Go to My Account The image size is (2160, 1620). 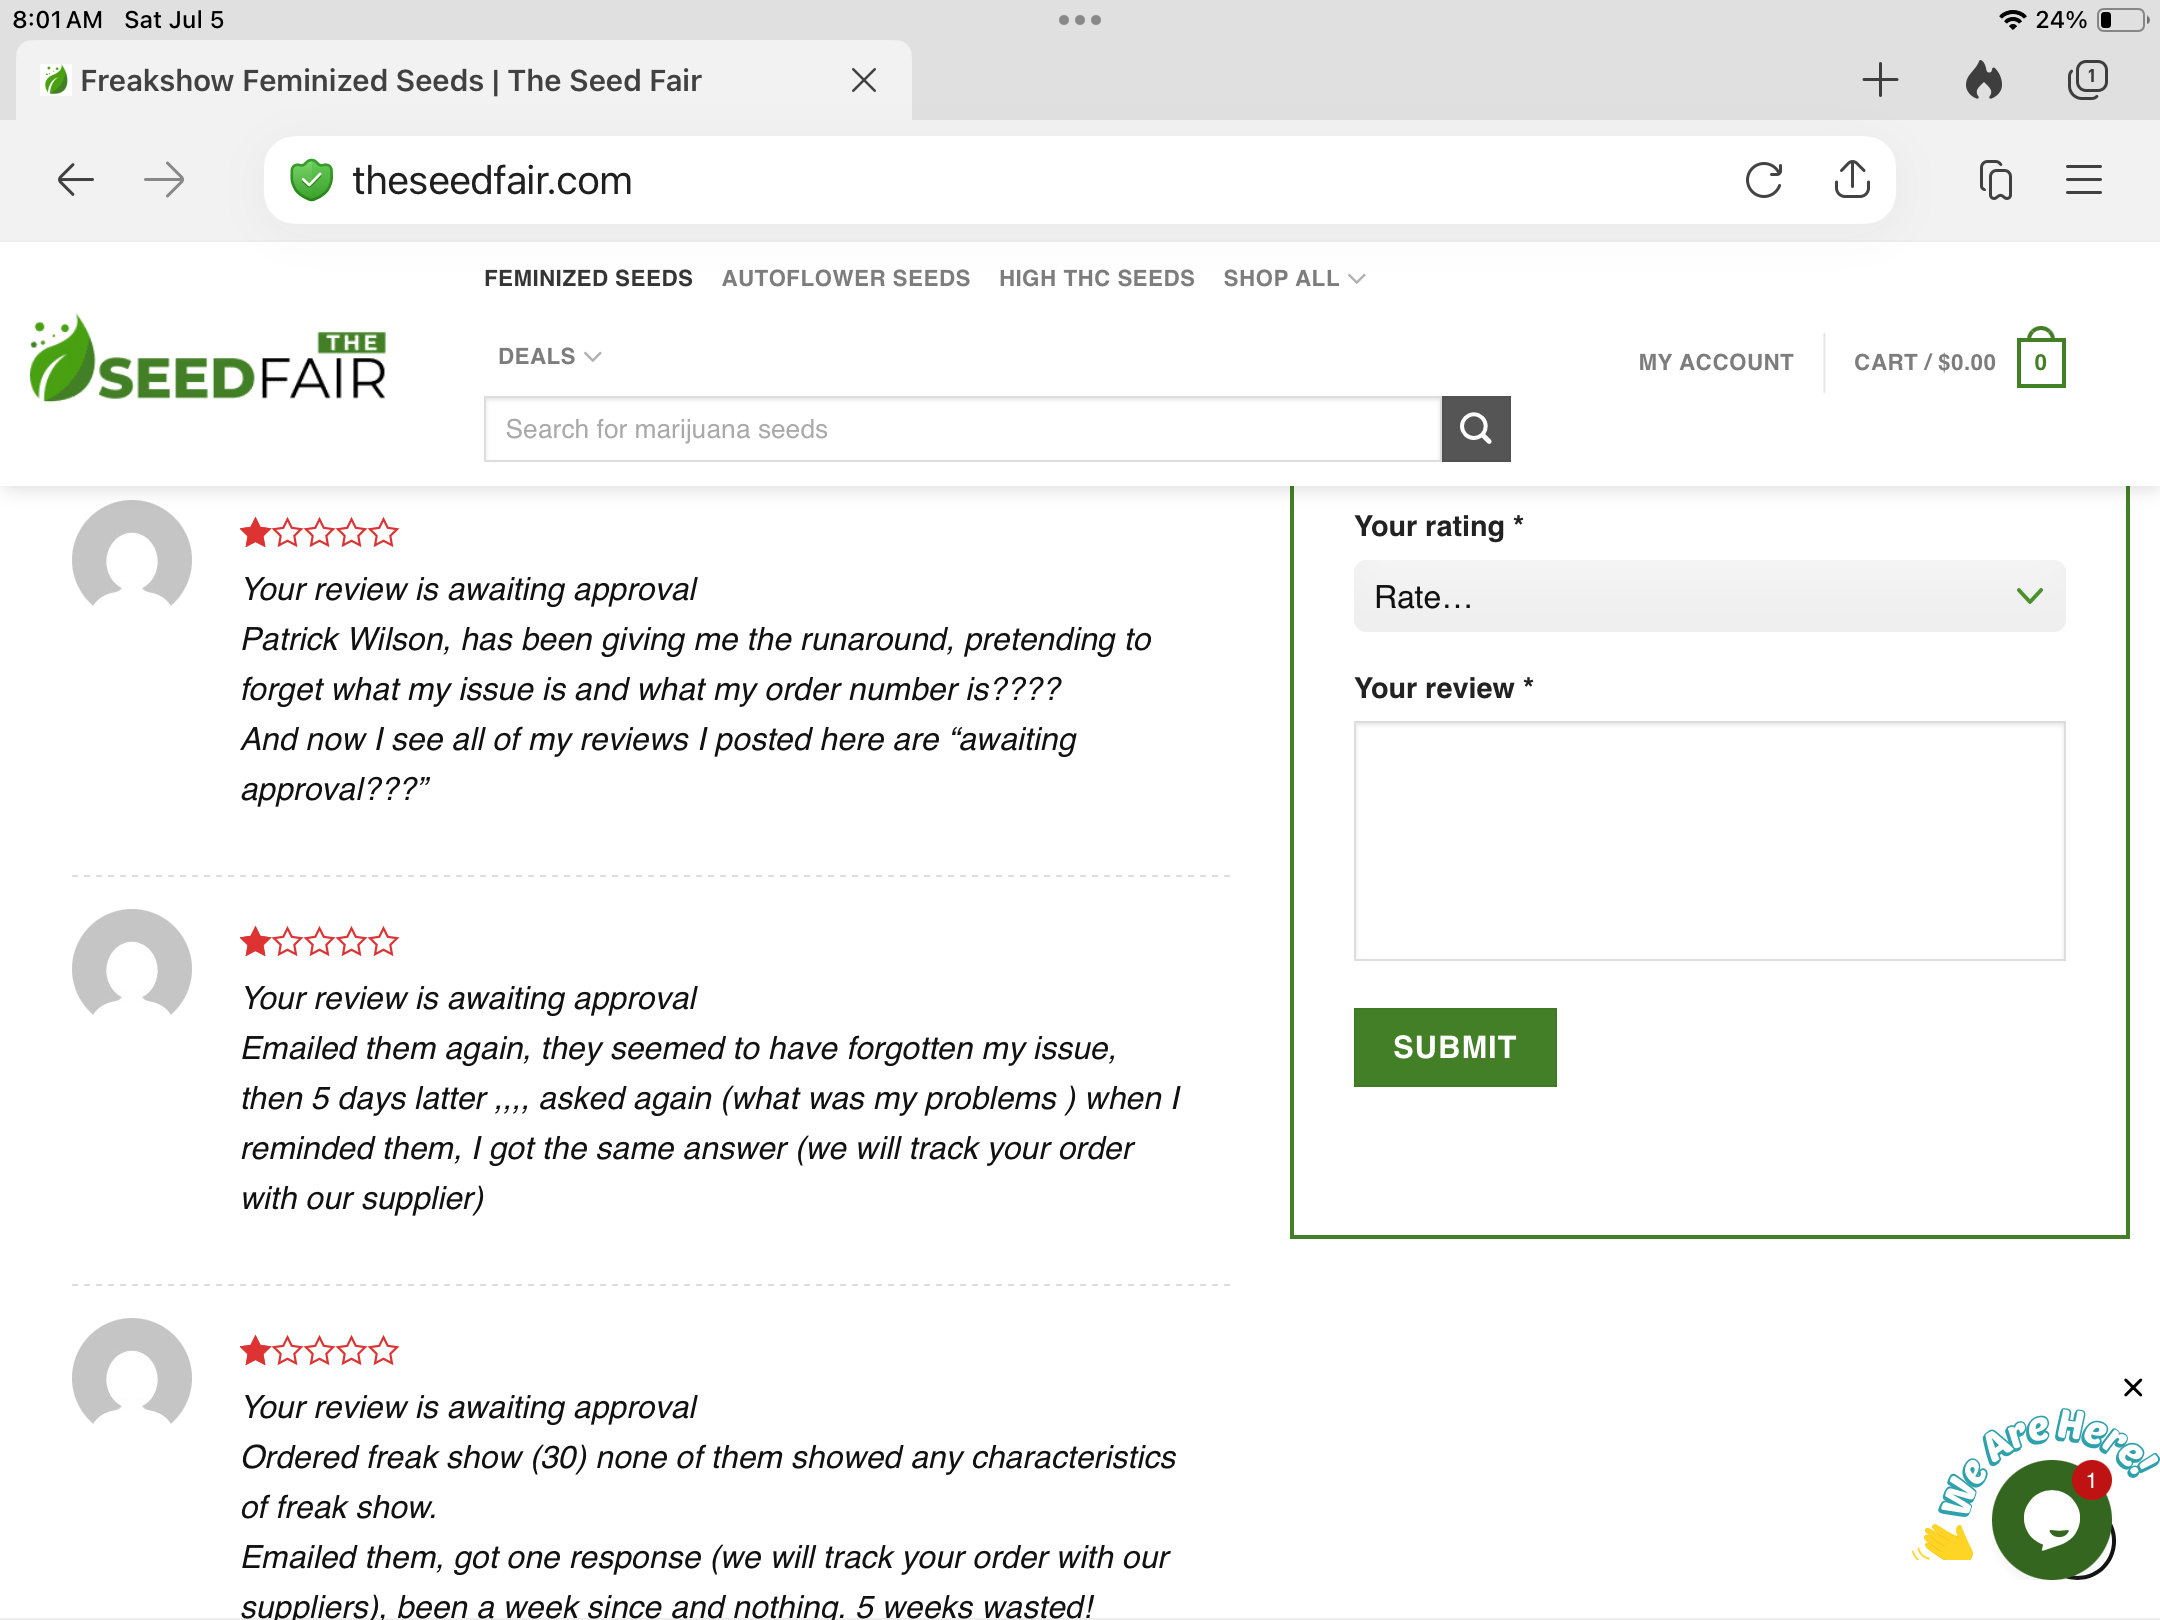pos(1716,362)
